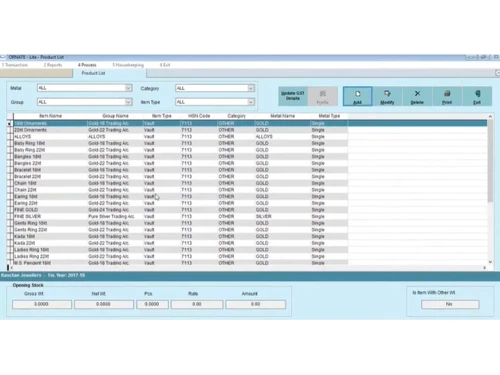500x375 pixels.
Task: Select the Bracelet 22kt item
Action: pyautogui.click(x=28, y=177)
